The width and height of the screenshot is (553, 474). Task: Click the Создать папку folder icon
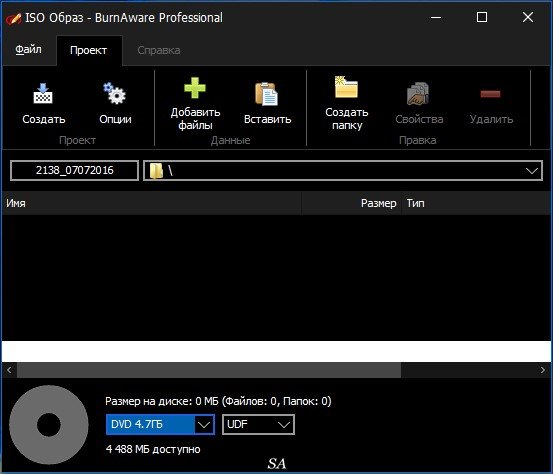click(x=346, y=87)
